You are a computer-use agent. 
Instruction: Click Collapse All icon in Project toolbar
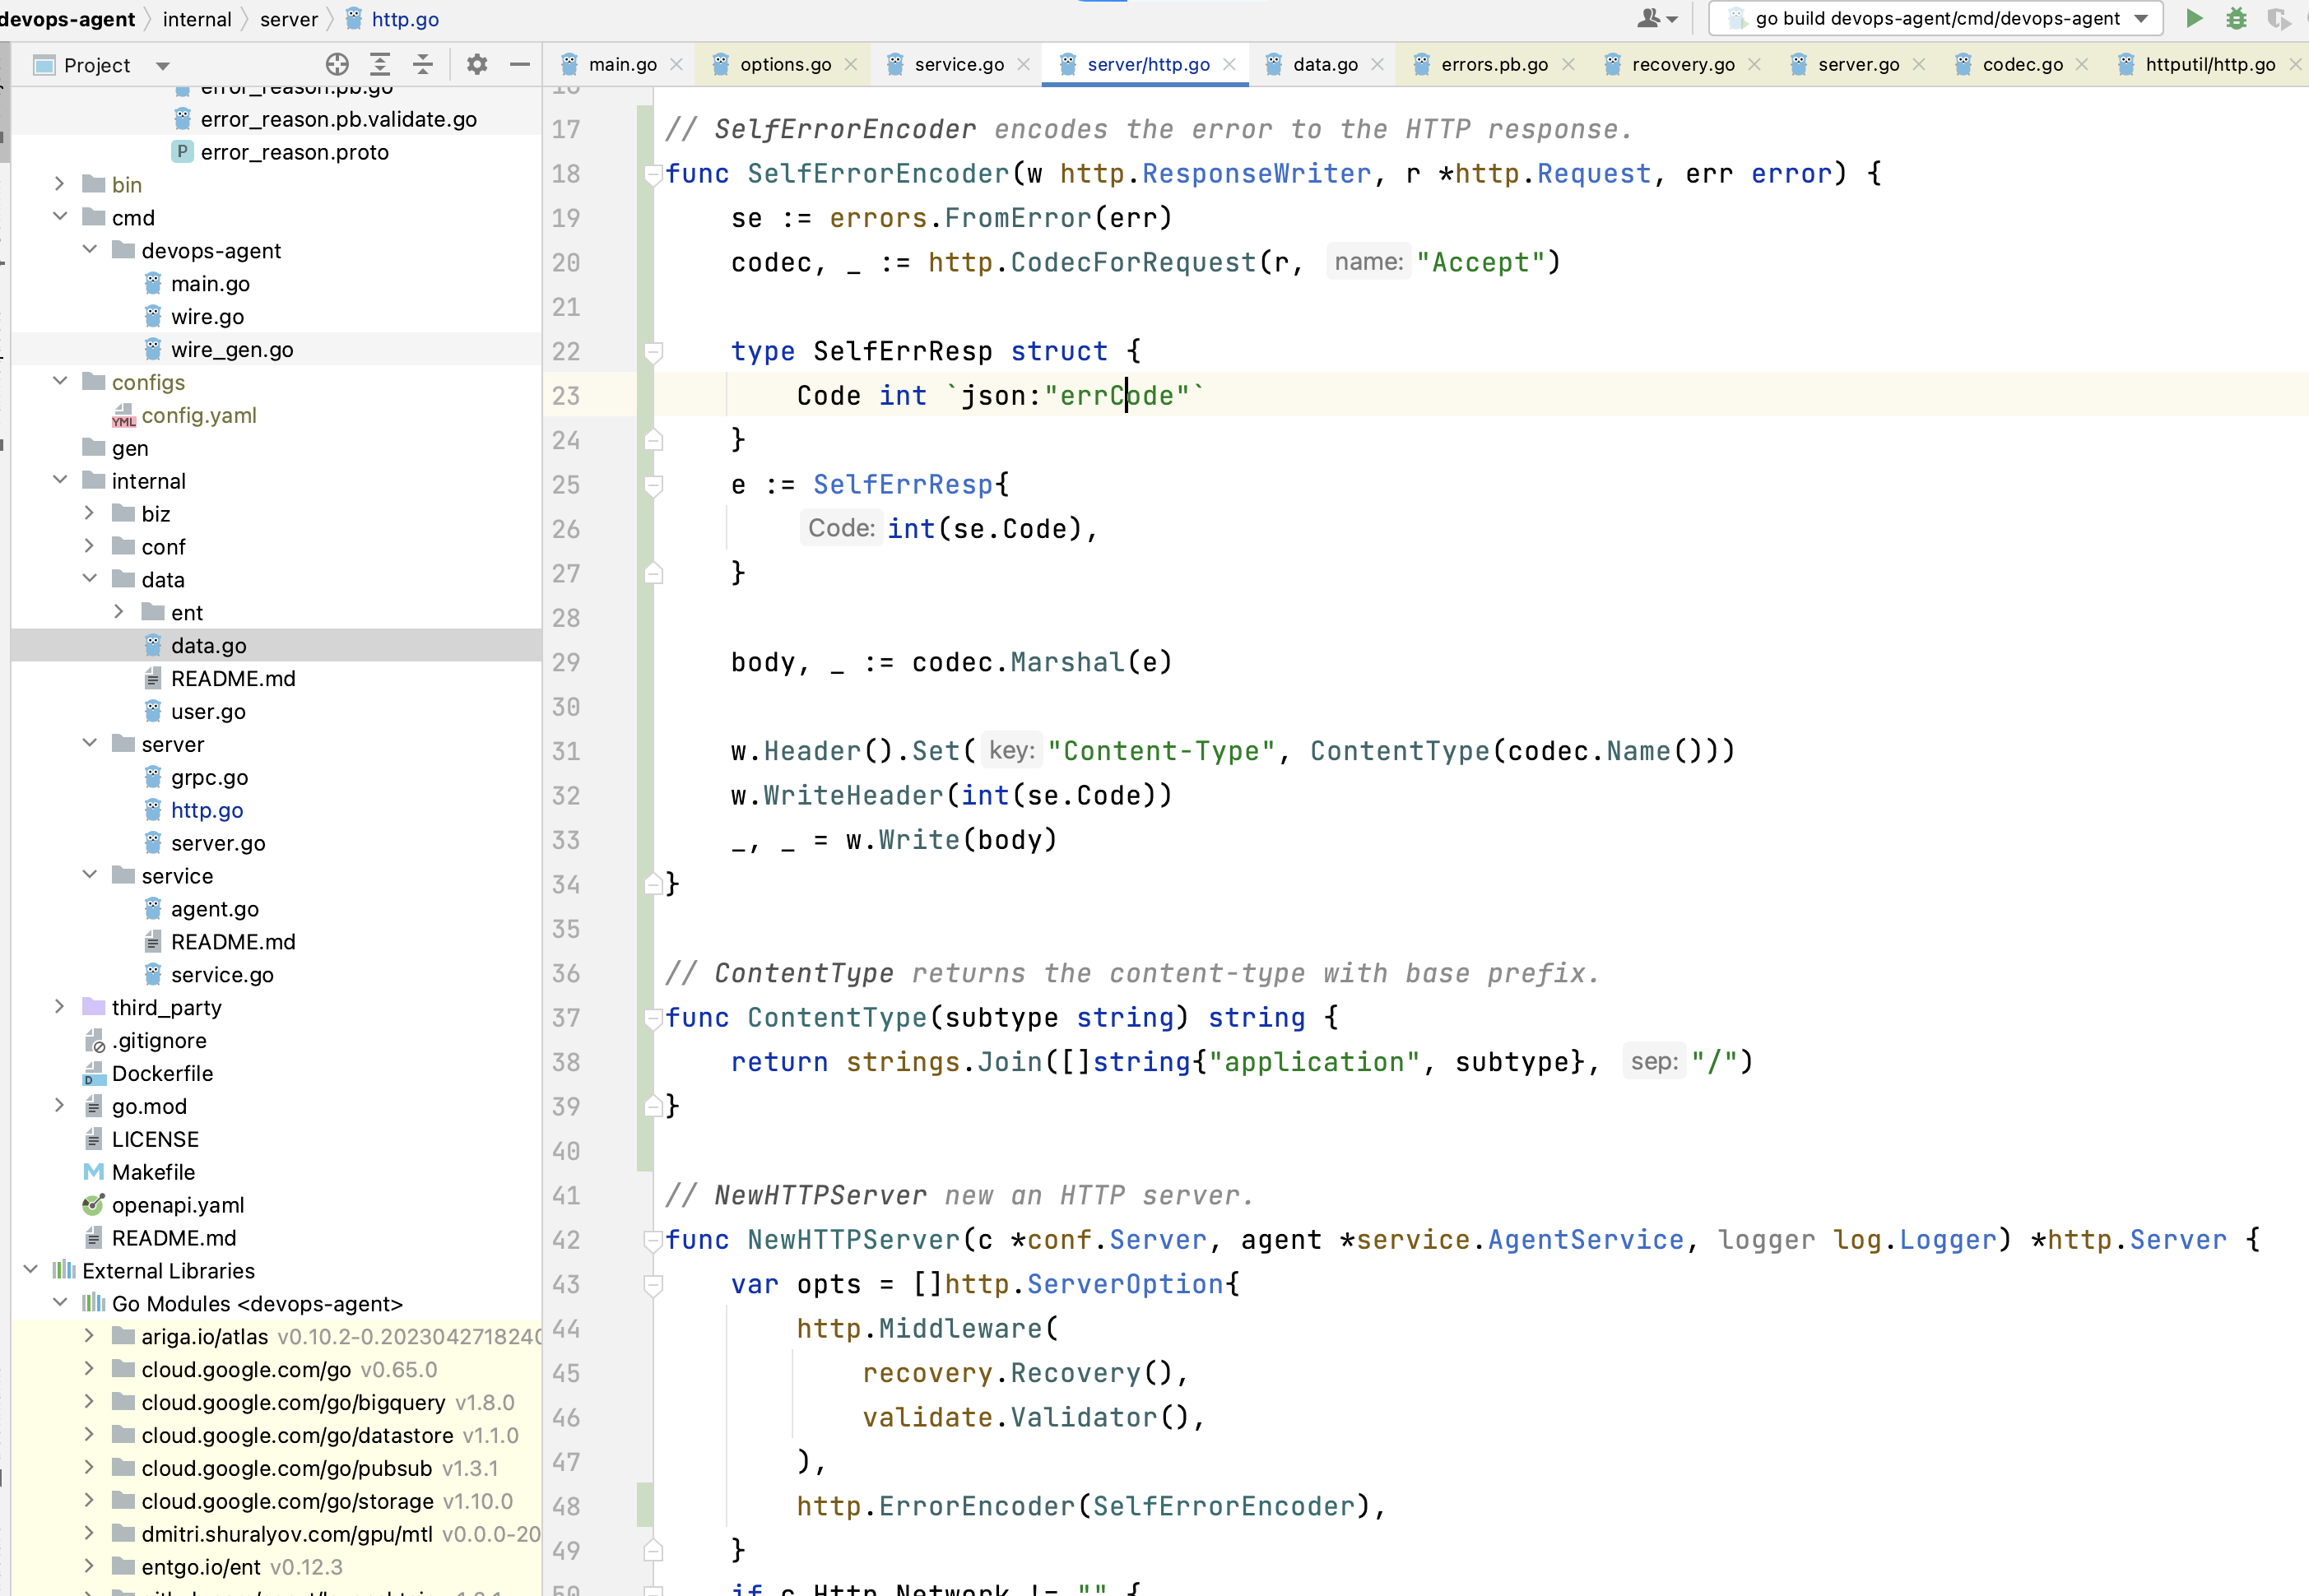[x=423, y=65]
